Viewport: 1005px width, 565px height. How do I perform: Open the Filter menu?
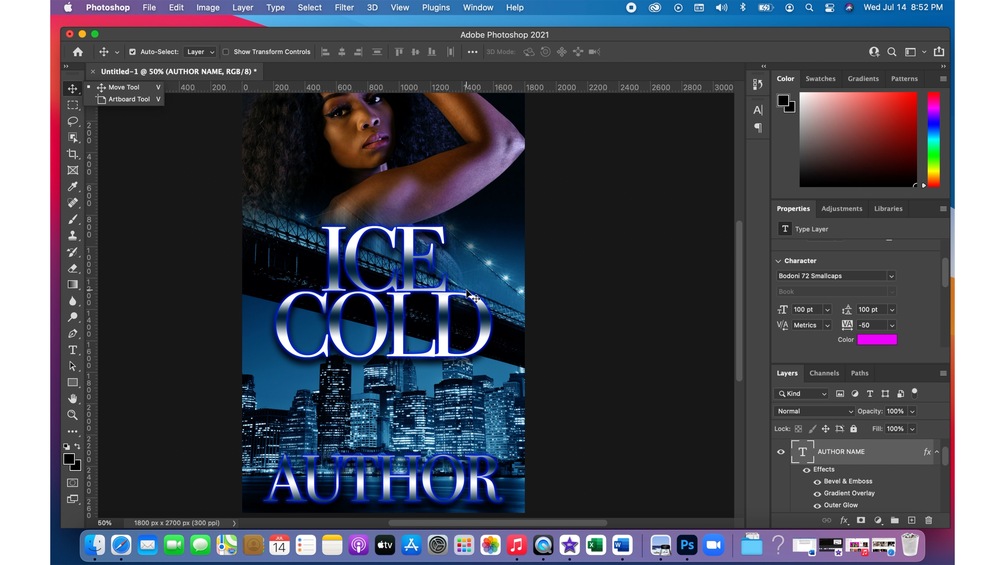(x=344, y=8)
